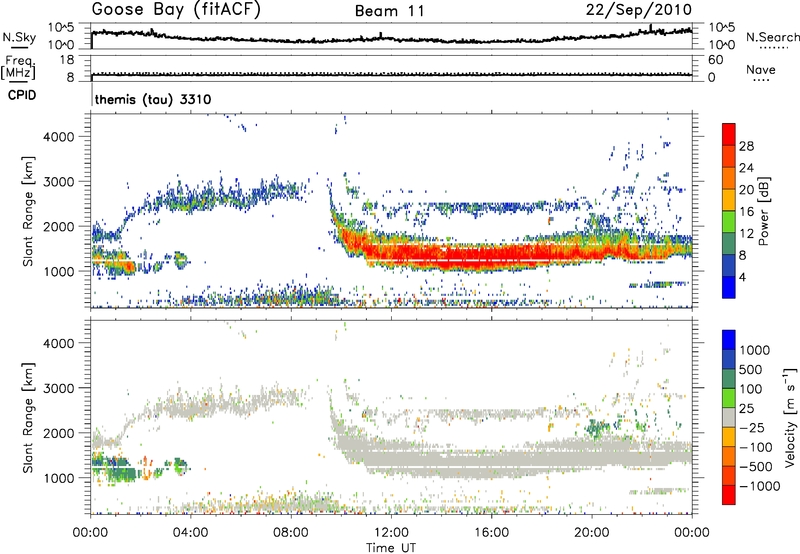Viewport: 800px width, 554px height.
Task: Click the '16' label on power colorbar
Action: [x=746, y=212]
